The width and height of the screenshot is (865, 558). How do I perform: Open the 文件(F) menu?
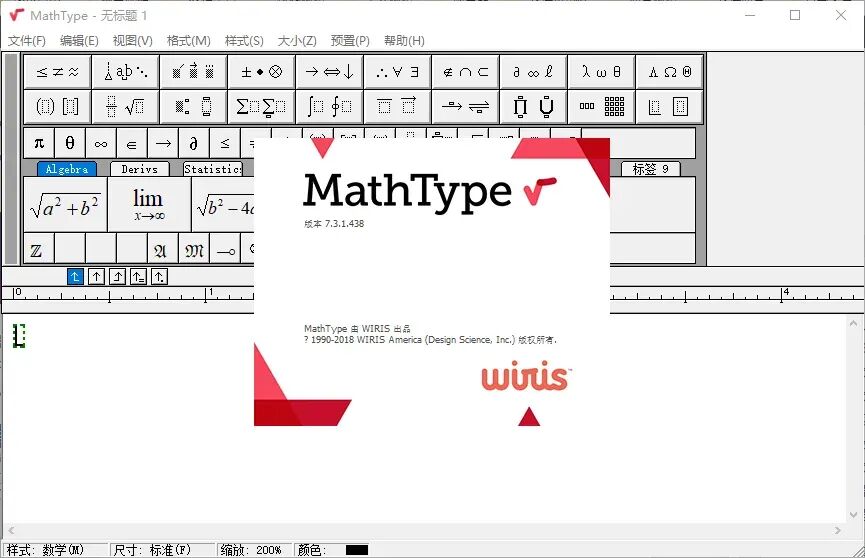[x=26, y=40]
